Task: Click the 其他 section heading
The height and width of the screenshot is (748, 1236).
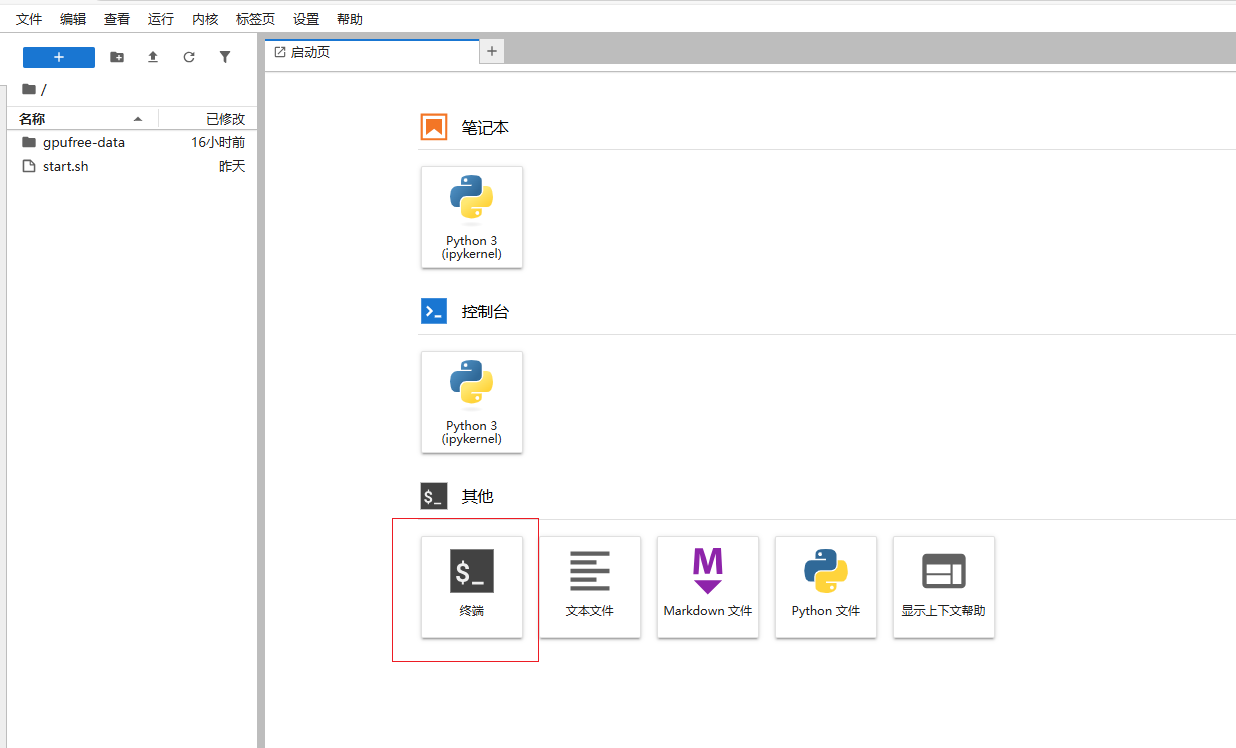Action: tap(477, 496)
